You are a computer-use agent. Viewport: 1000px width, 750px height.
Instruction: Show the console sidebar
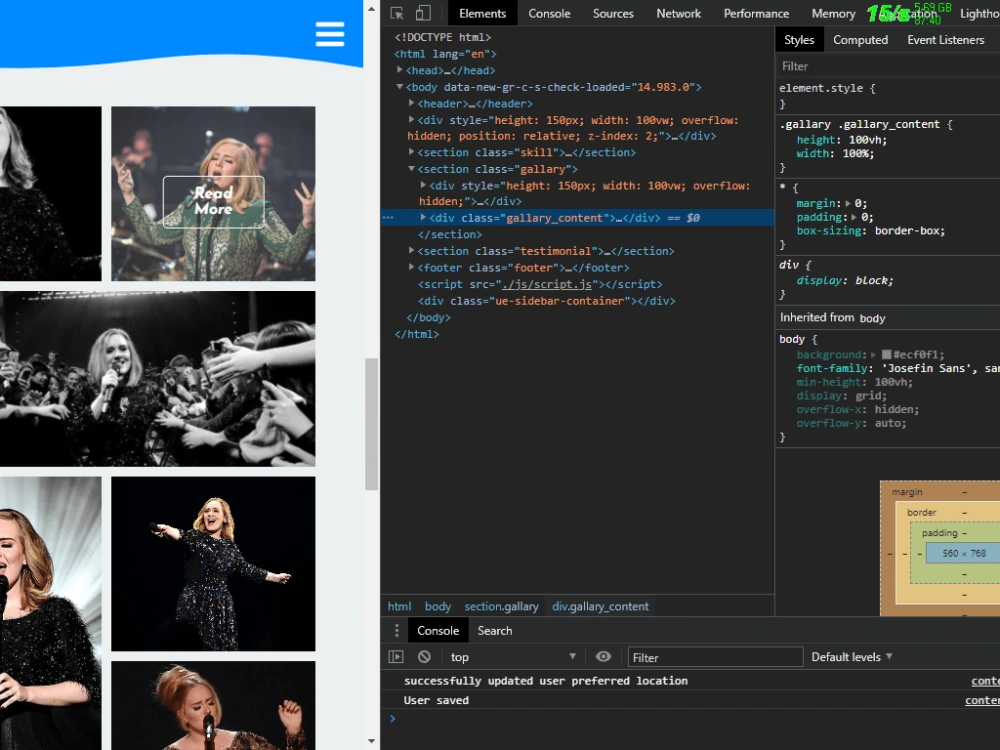coord(396,657)
